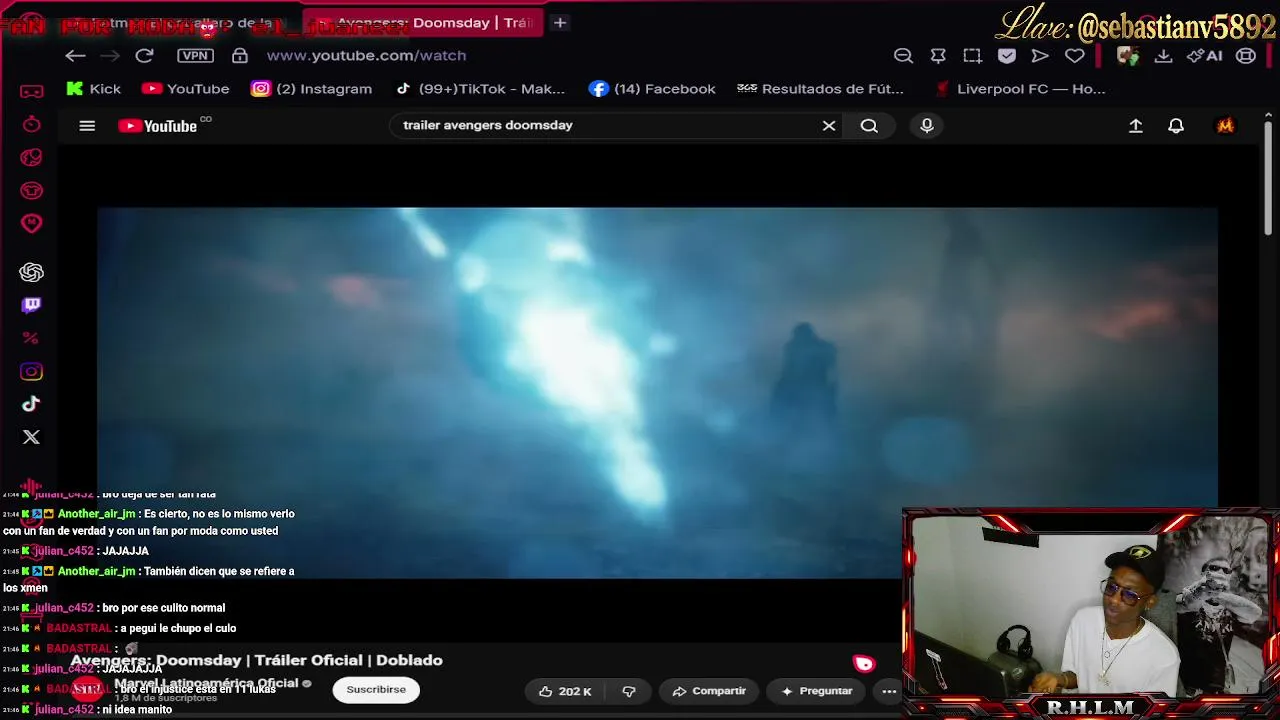Open the pinned extensions icon in toolbar
Viewport: 1280px width, 720px height.
(x=938, y=56)
